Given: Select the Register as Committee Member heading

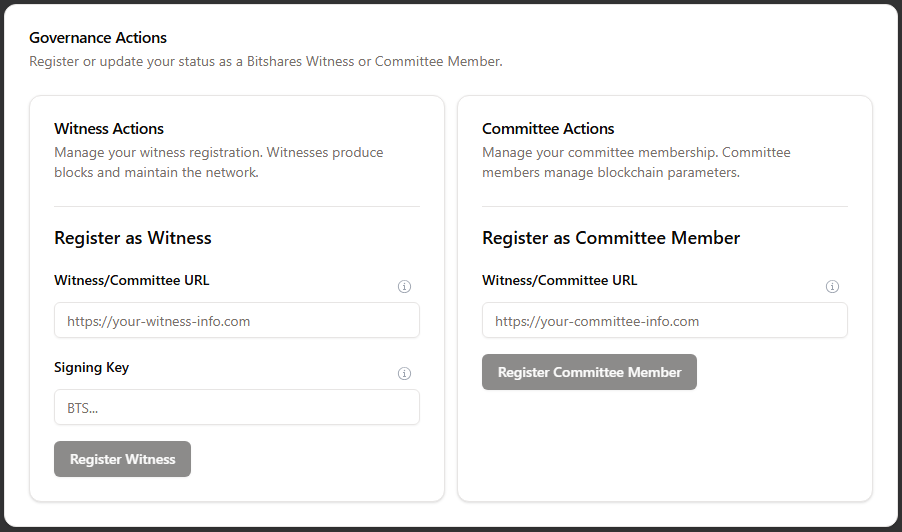Looking at the screenshot, I should 611,238.
